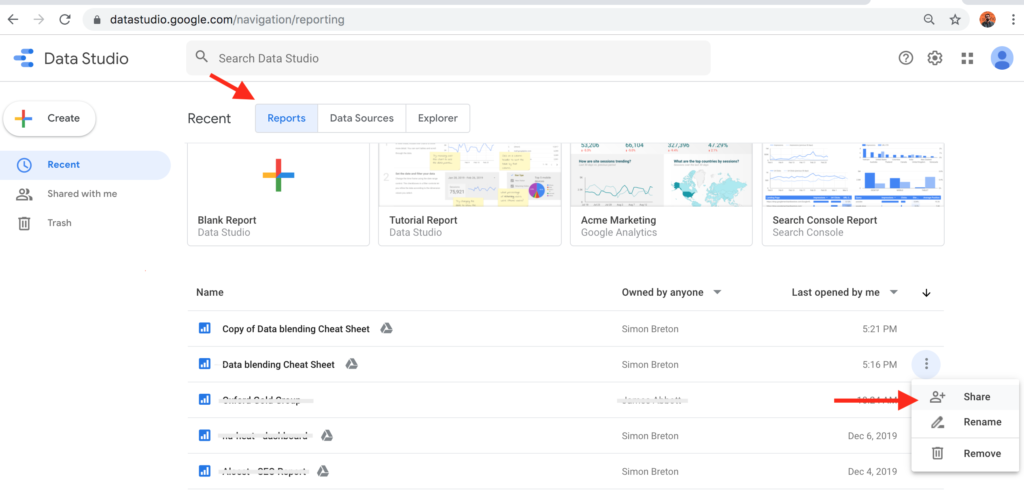
Task: Open the Blank Report template
Action: coord(279,195)
